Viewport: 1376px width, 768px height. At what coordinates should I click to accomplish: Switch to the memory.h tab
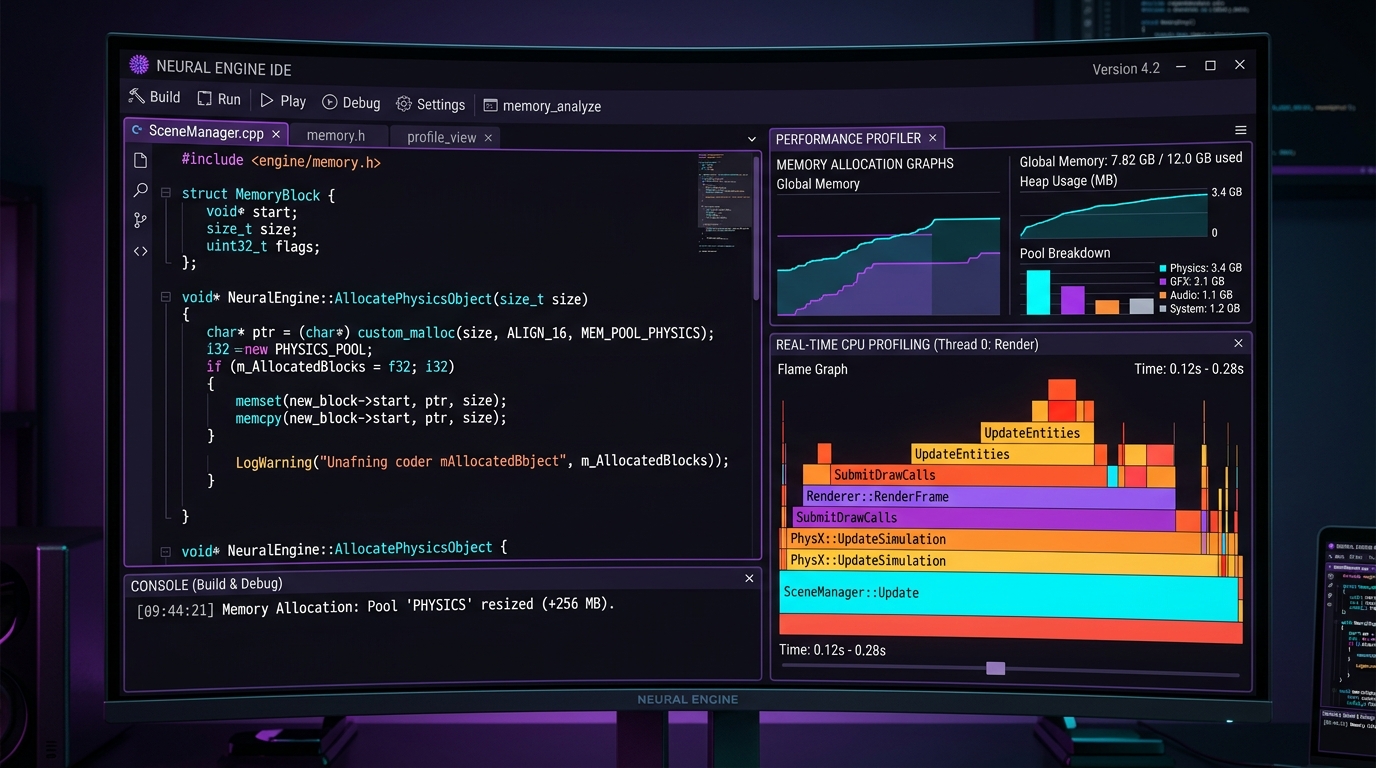[335, 135]
